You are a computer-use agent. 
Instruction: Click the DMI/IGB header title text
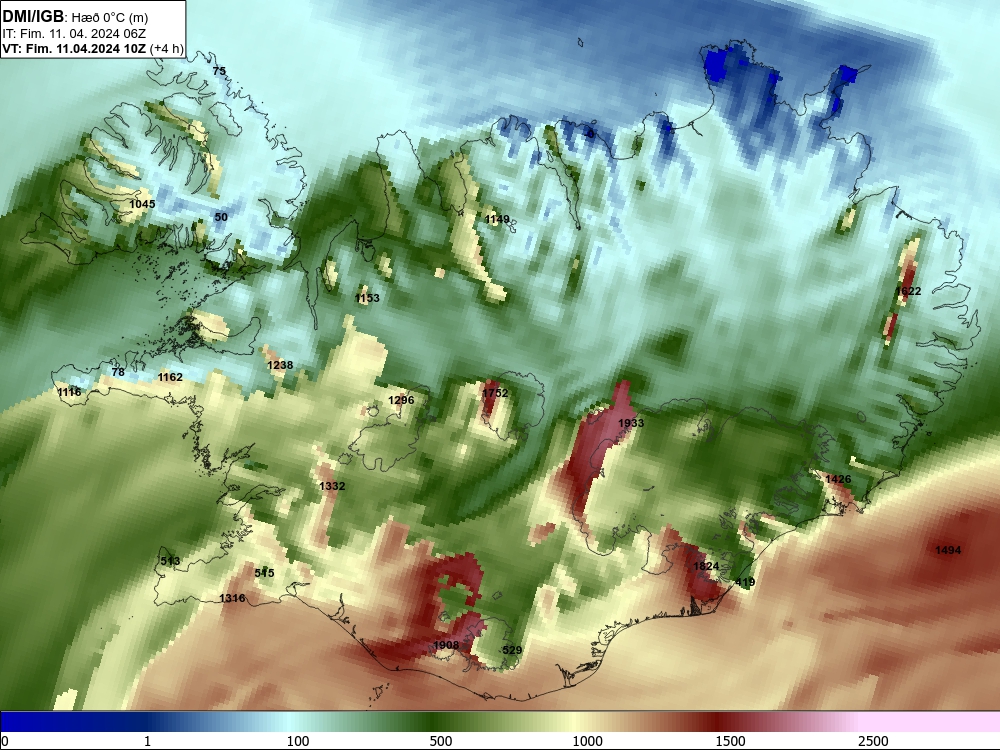coord(33,17)
